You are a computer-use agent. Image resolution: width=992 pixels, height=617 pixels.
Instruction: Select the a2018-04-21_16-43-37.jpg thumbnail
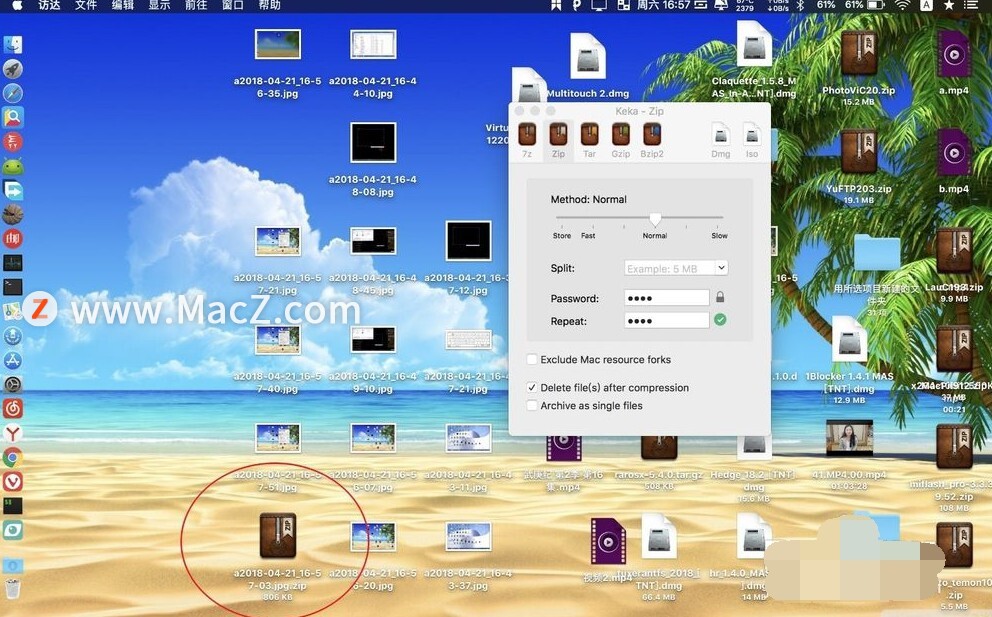tap(468, 537)
